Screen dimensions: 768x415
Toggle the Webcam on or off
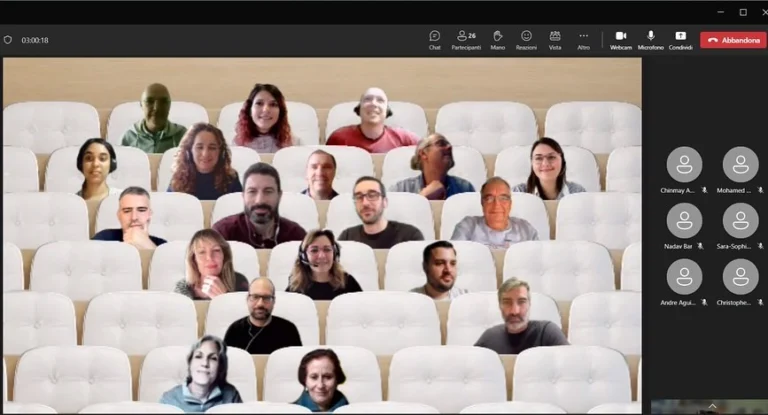[x=621, y=39]
